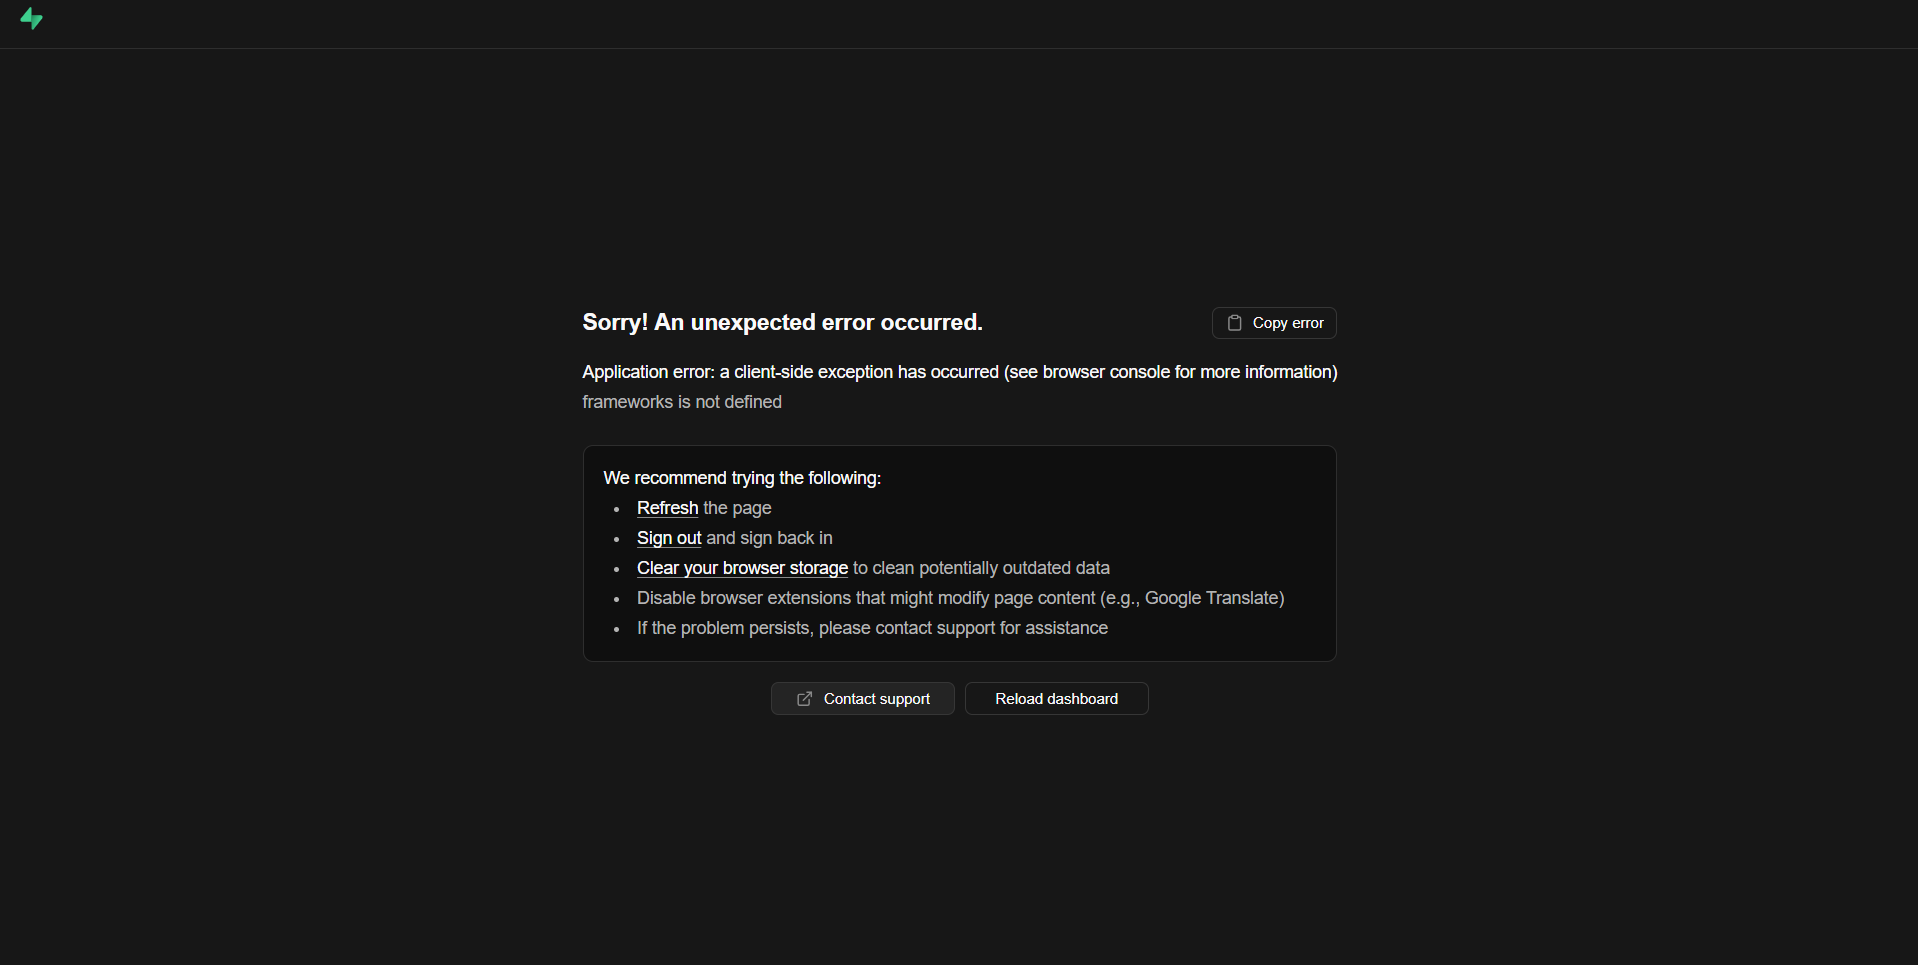The image size is (1918, 965).
Task: Open the Refresh link
Action: (667, 508)
